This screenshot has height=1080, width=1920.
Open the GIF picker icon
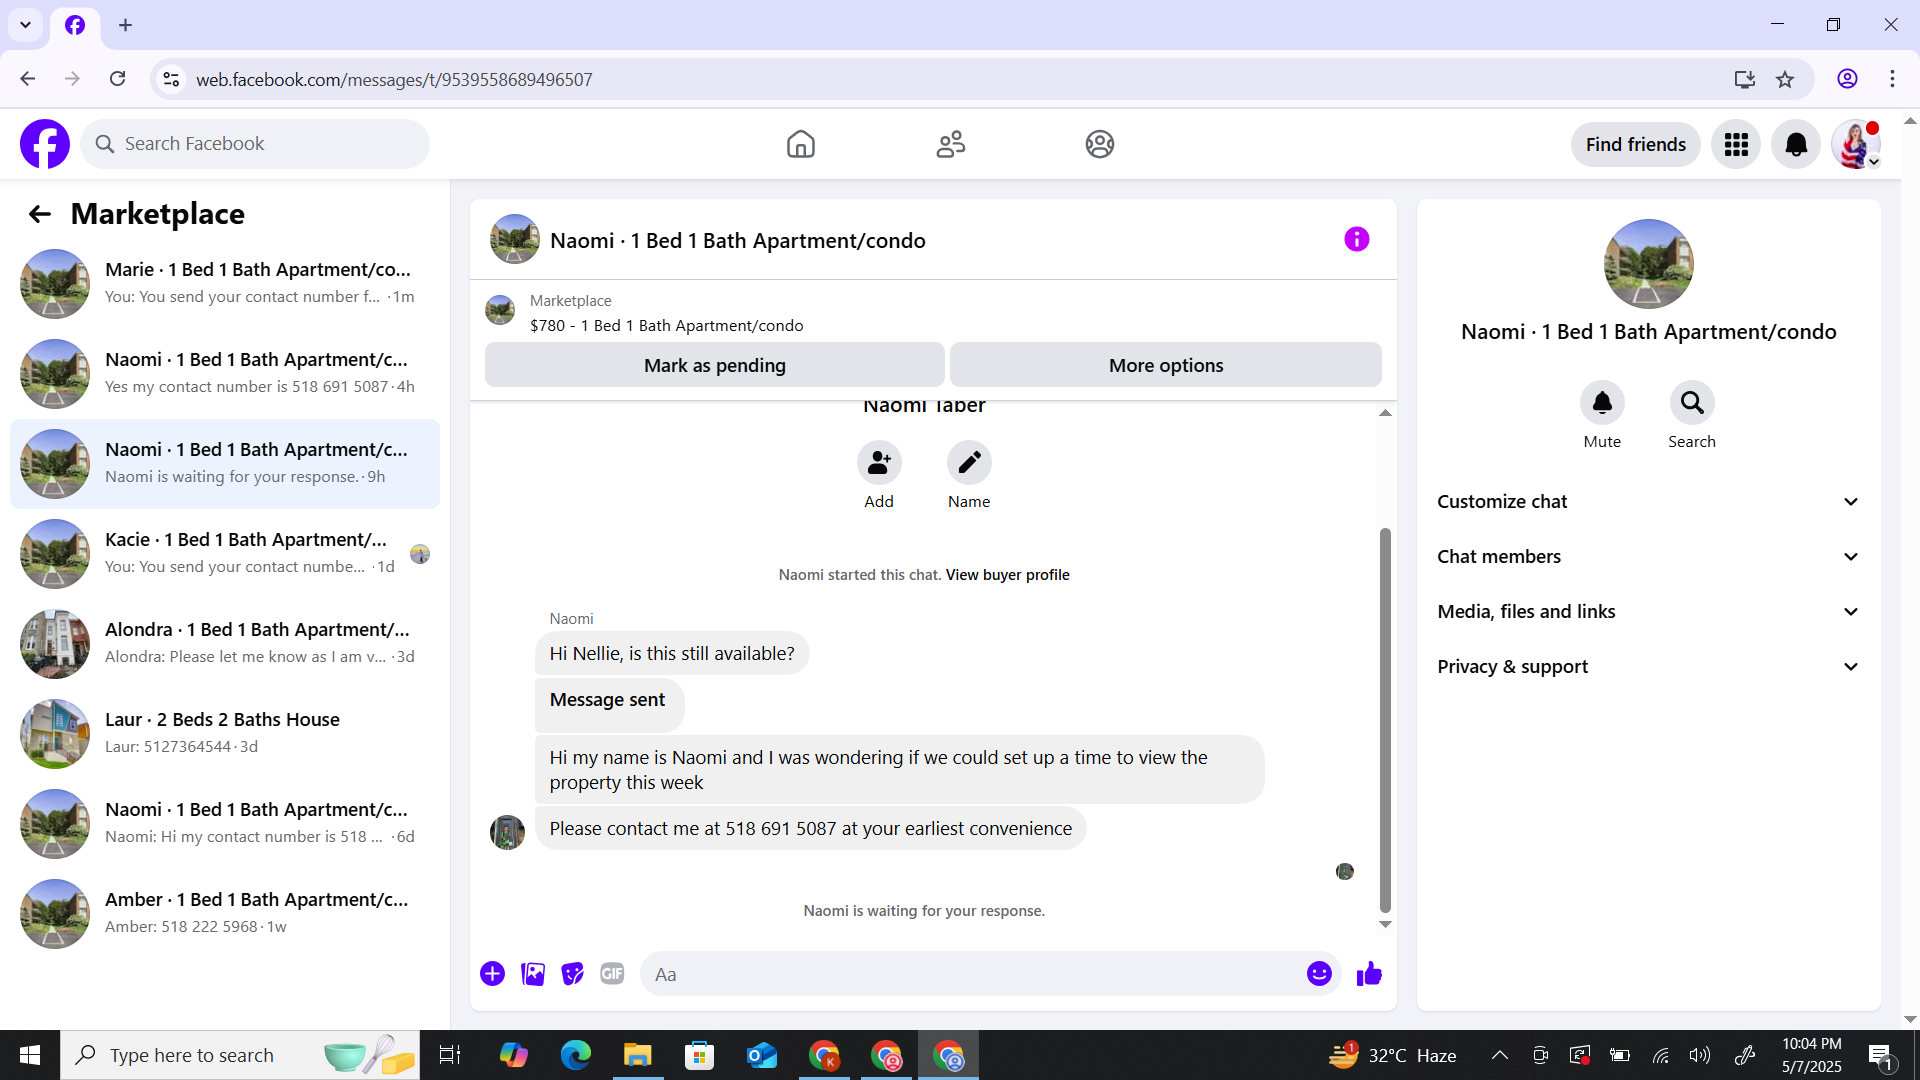point(612,974)
